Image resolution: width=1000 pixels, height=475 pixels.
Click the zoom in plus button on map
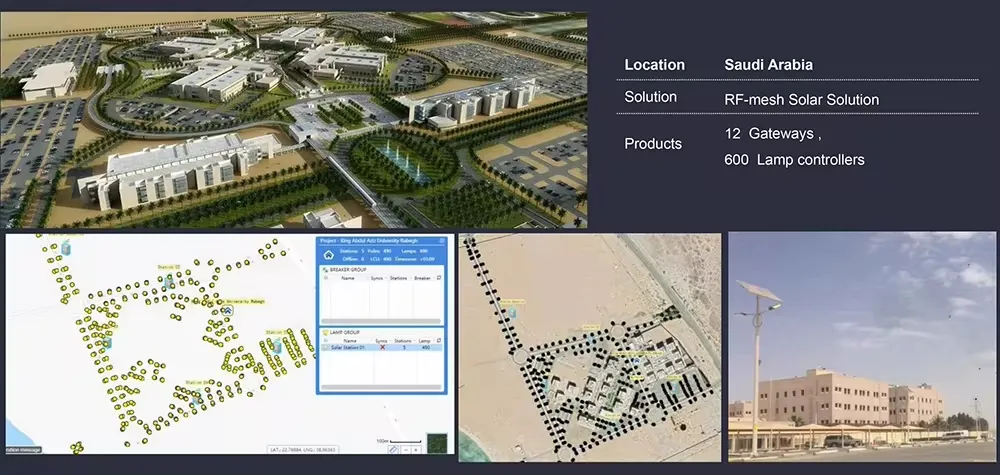(x=415, y=449)
